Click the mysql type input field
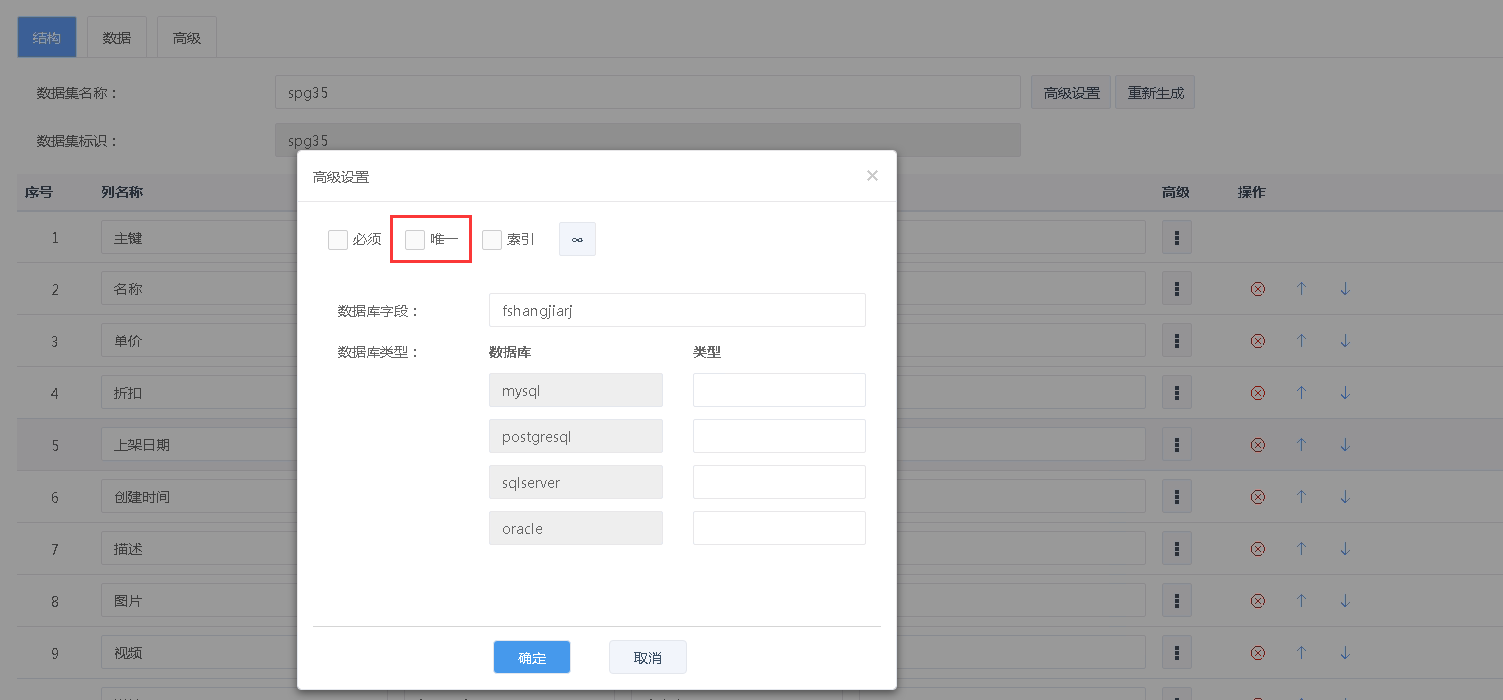The width and height of the screenshot is (1503, 700). click(x=779, y=390)
